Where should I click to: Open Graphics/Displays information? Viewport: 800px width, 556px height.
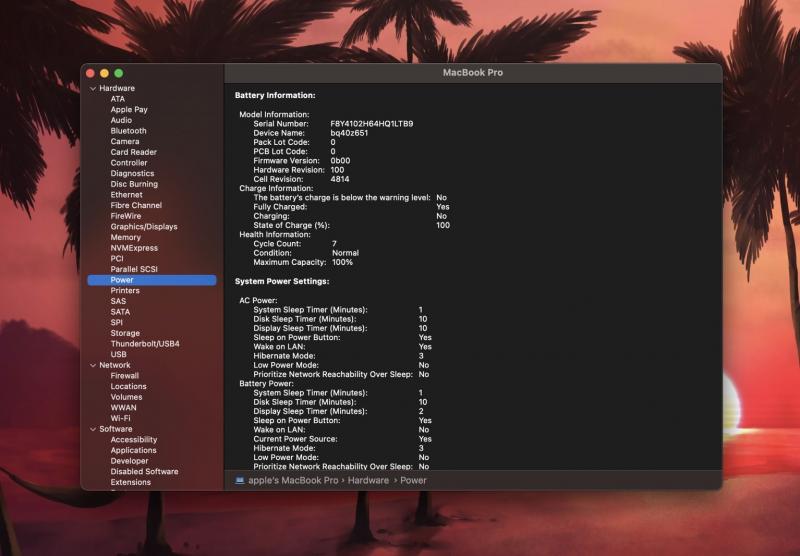(x=144, y=227)
